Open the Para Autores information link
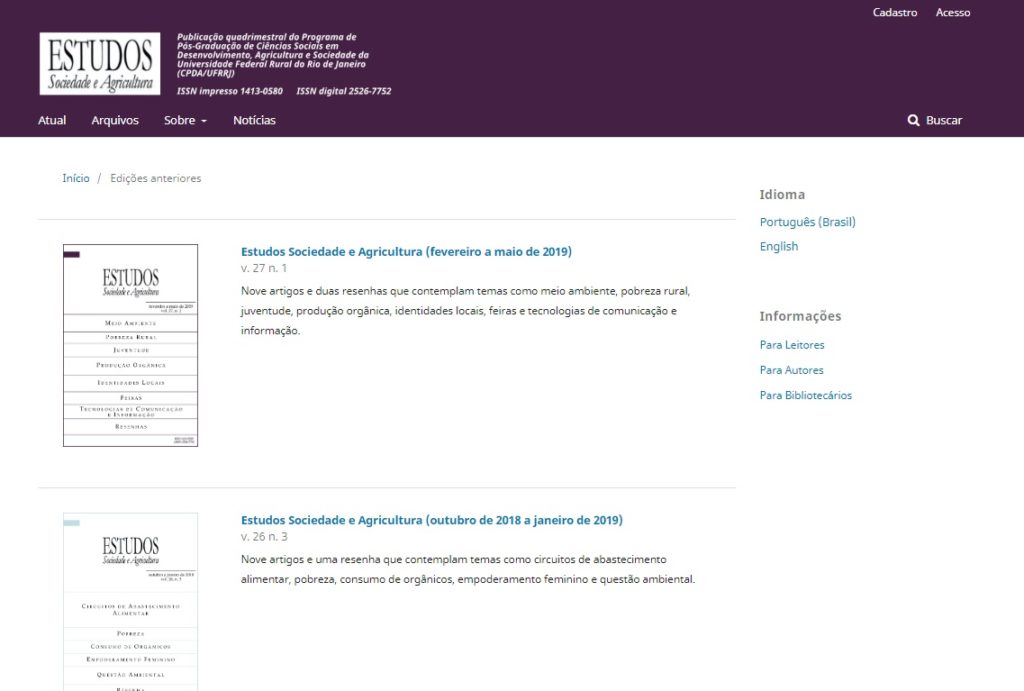 click(791, 370)
